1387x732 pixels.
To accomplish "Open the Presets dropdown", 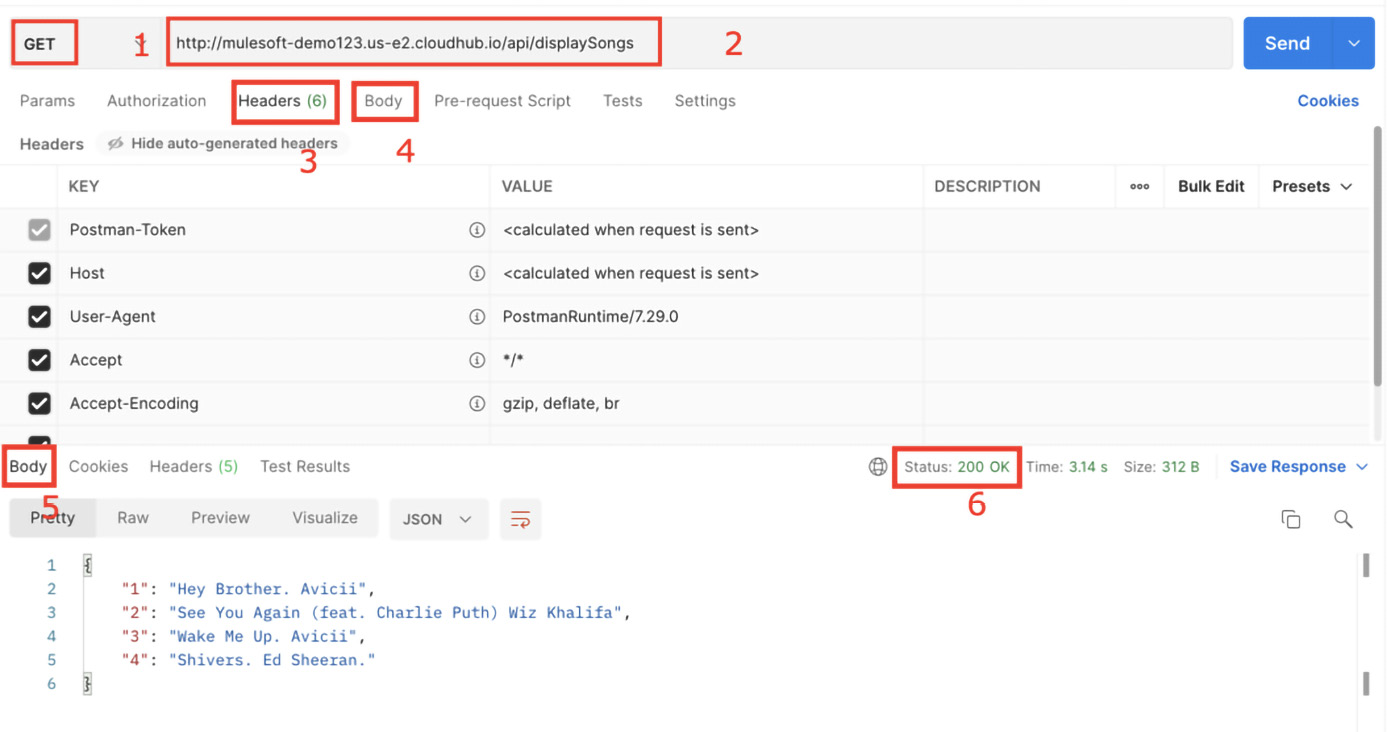I will pyautogui.click(x=1312, y=186).
